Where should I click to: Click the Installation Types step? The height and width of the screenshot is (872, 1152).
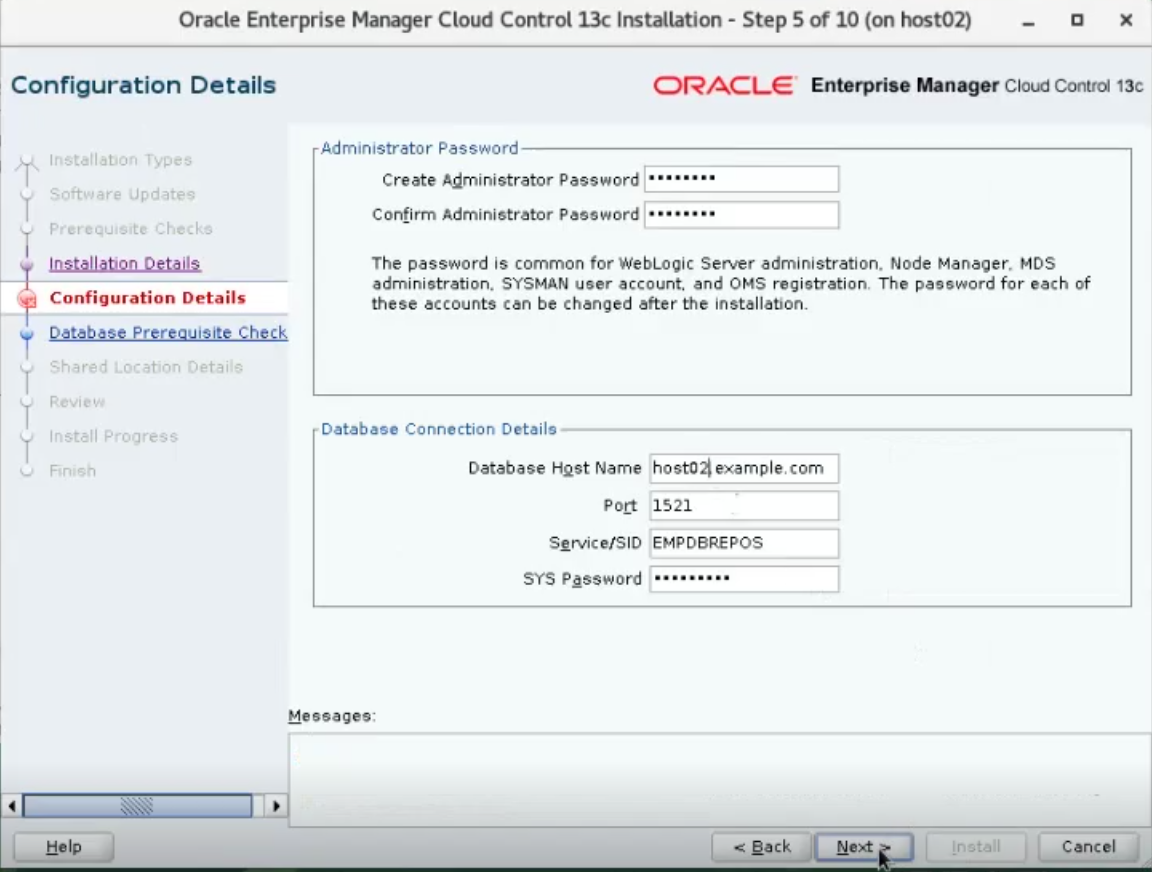(x=120, y=159)
